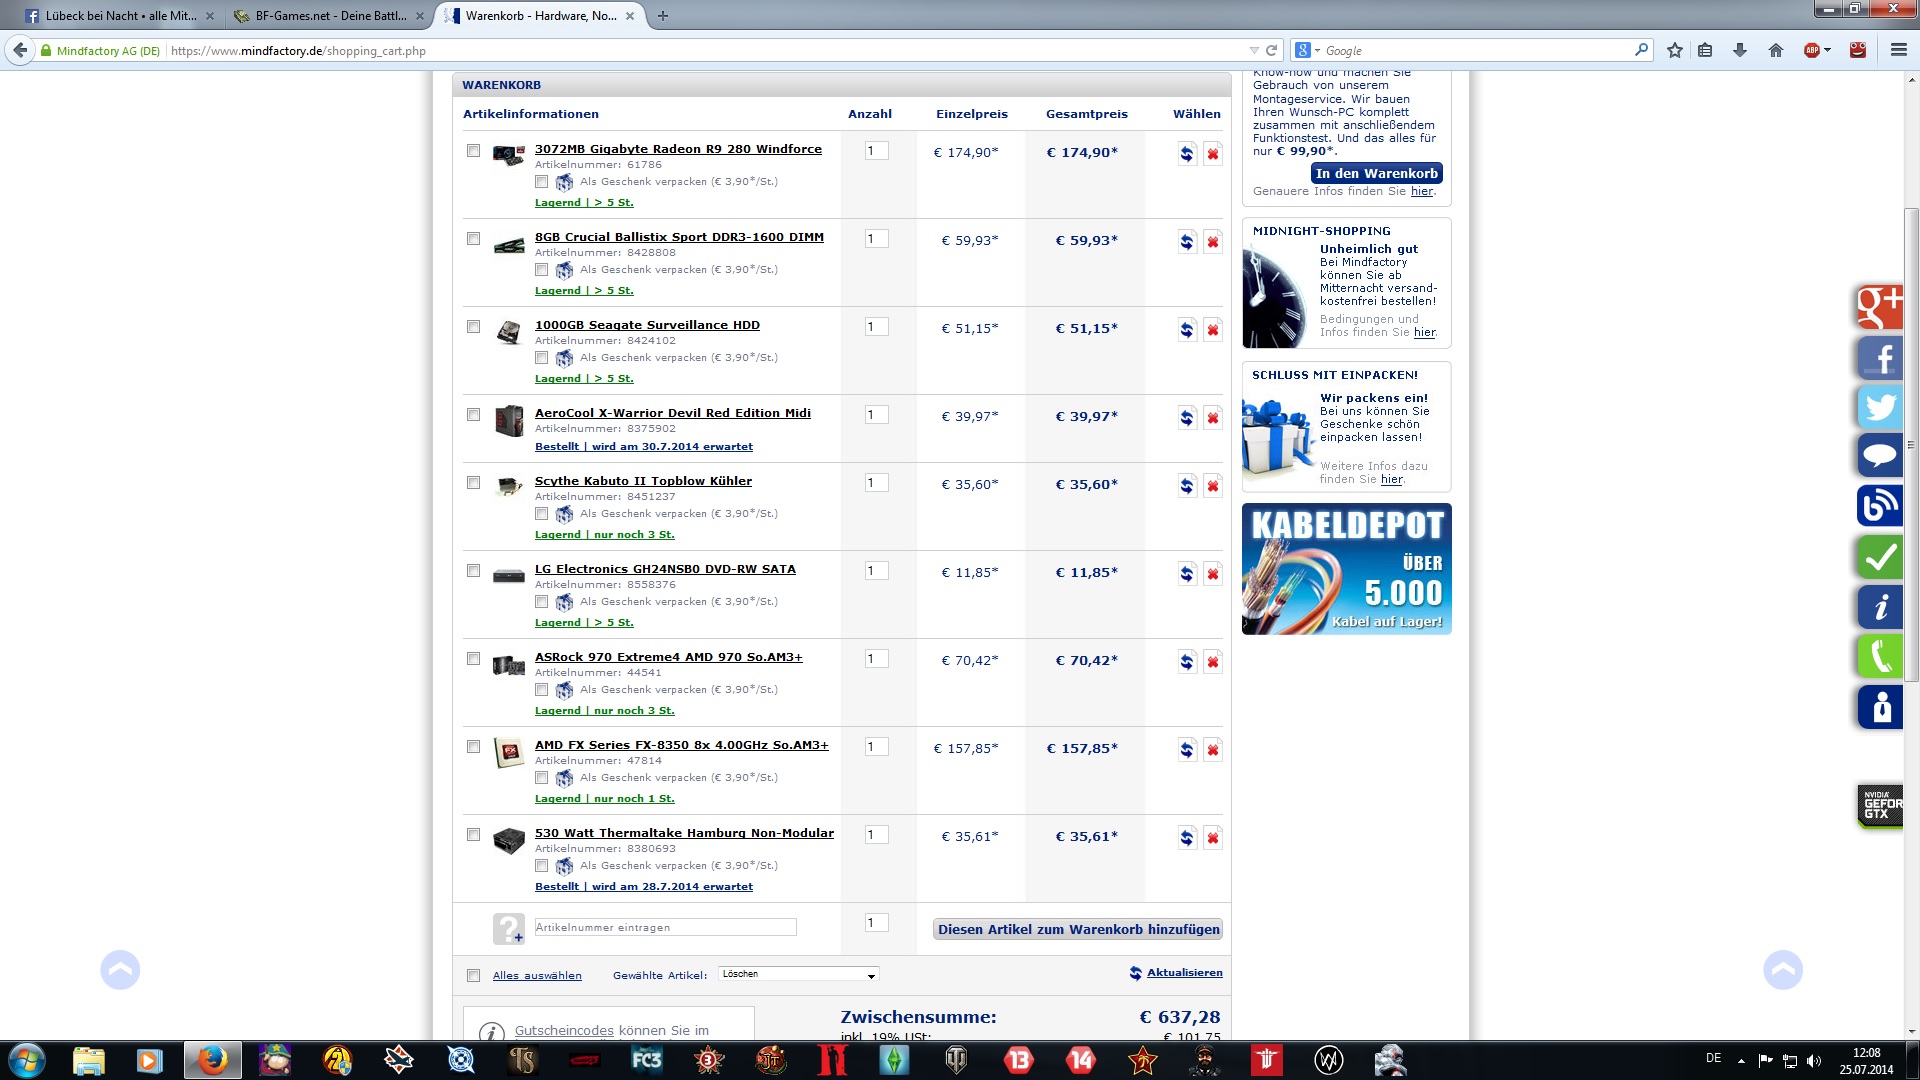
Task: Go back with browser back arrow
Action: (20, 50)
